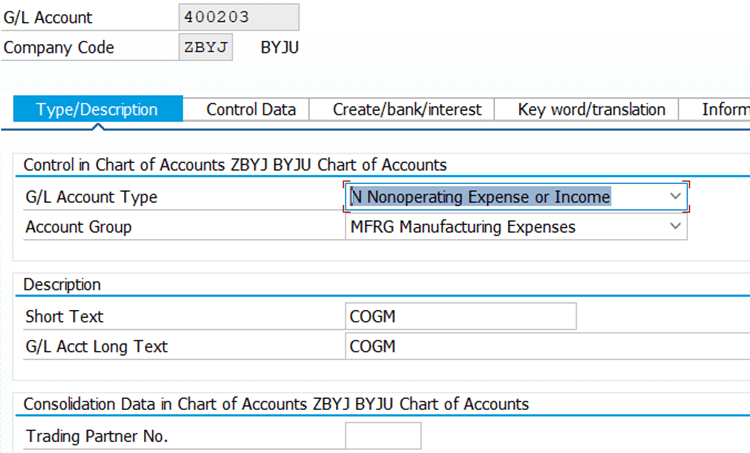The width and height of the screenshot is (750, 453).
Task: Switch to the Type/Description tab
Action: pyautogui.click(x=97, y=109)
